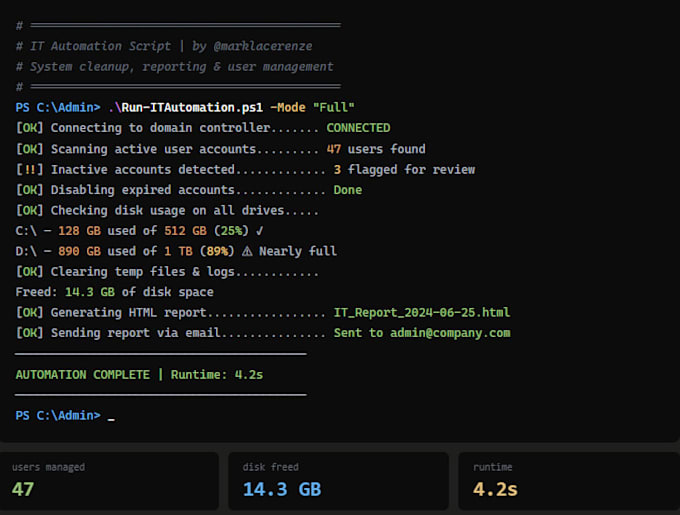
Task: Click the "Scanning active user accounts" line
Action: coord(220,149)
